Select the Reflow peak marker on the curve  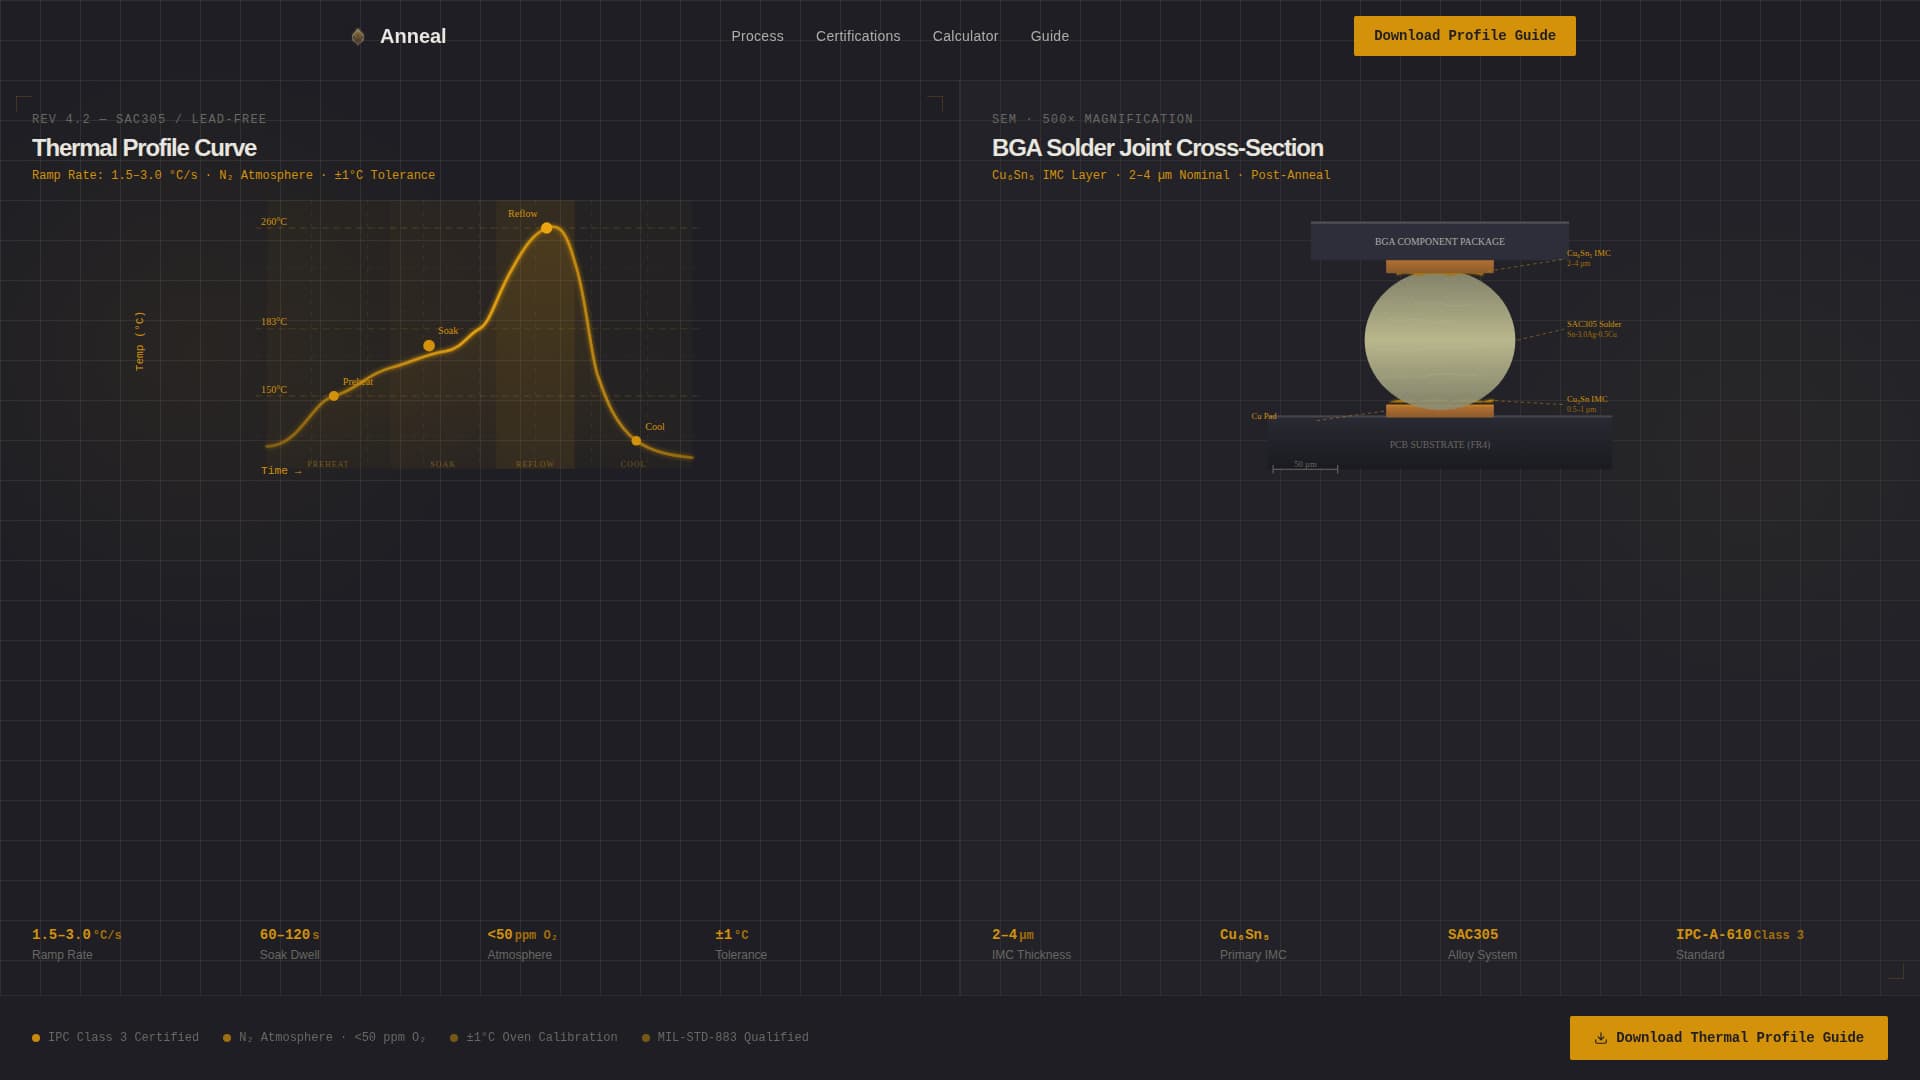(x=547, y=229)
